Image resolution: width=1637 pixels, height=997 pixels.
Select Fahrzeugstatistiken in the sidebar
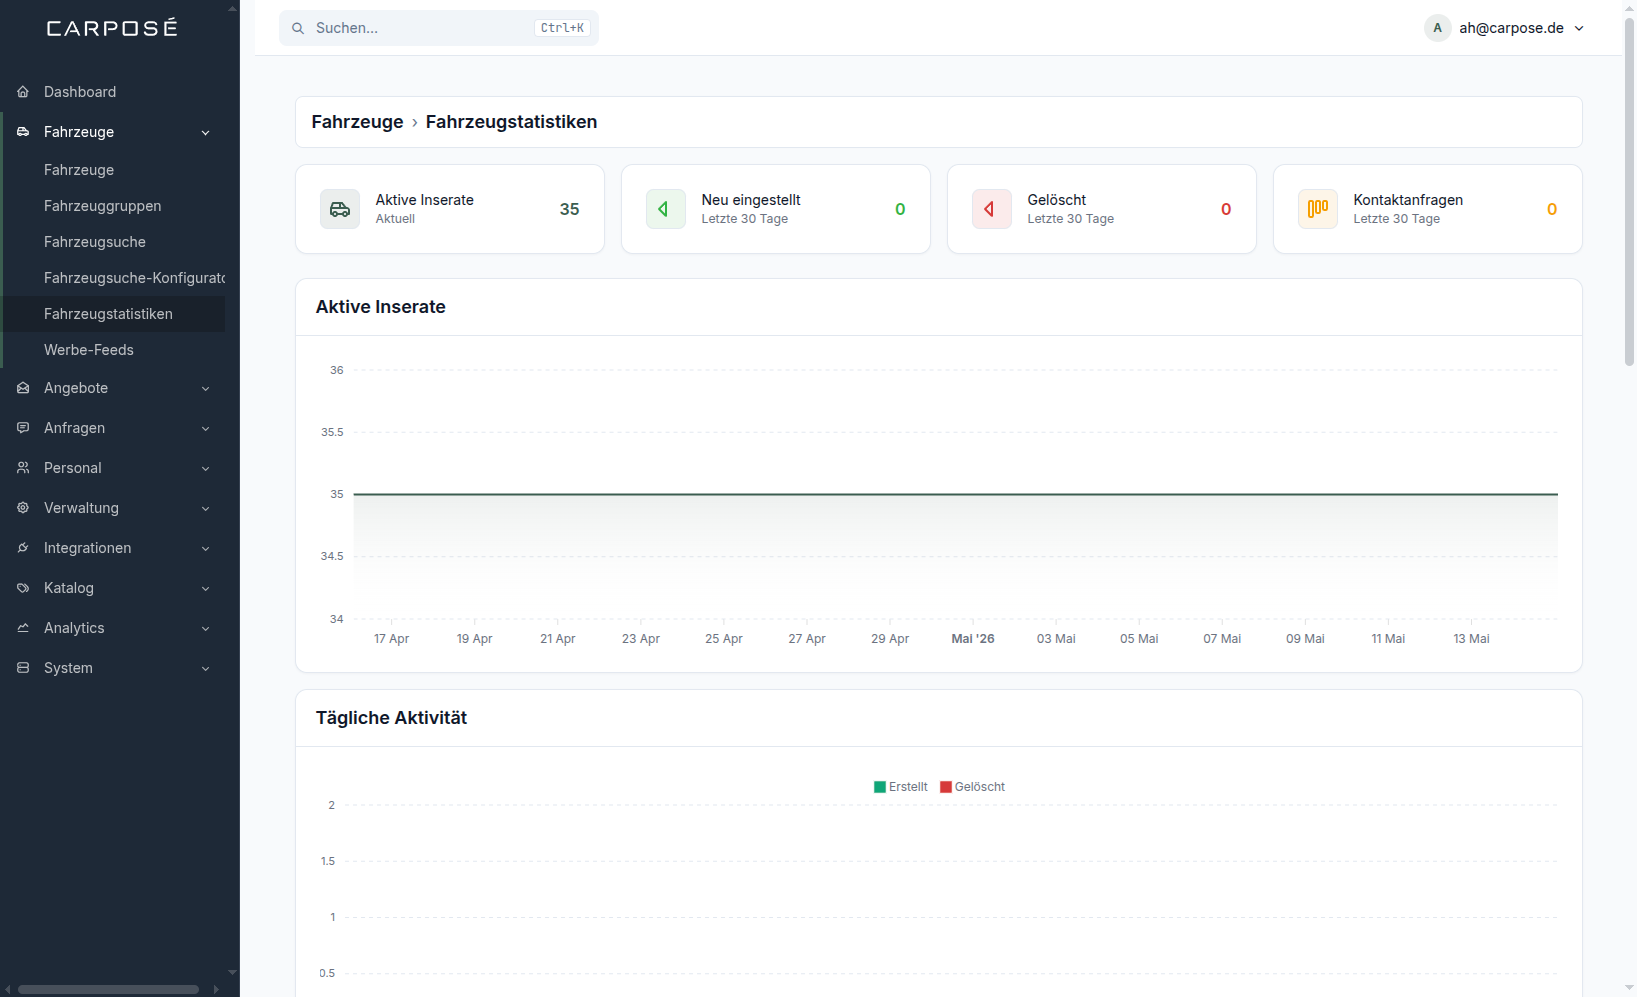click(115, 314)
